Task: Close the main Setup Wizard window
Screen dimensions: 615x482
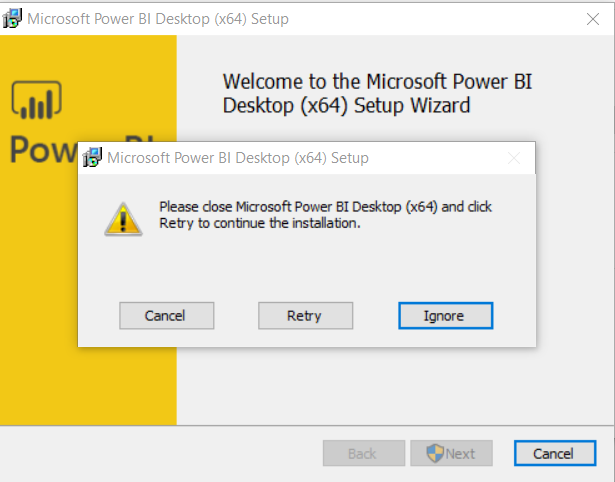Action: pyautogui.click(x=593, y=19)
